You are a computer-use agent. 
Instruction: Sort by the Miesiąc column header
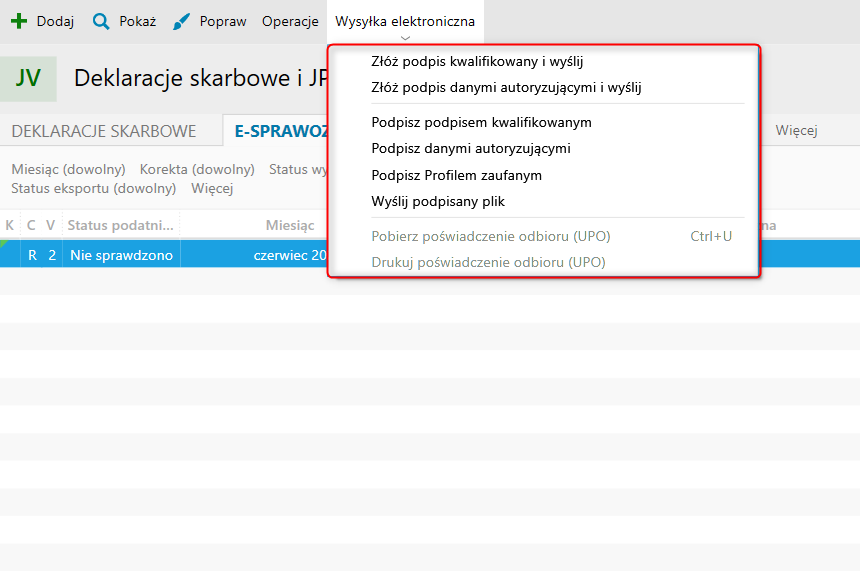pyautogui.click(x=290, y=225)
